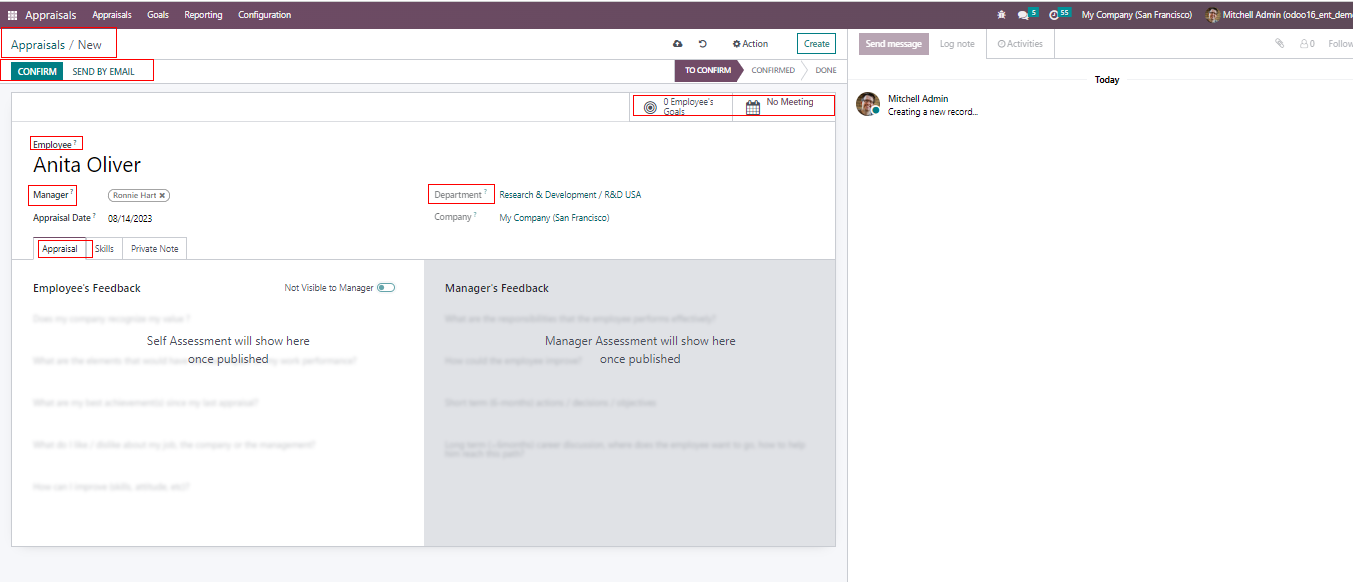1353x582 pixels.
Task: Switch to the Private Note tab
Action: 154,249
